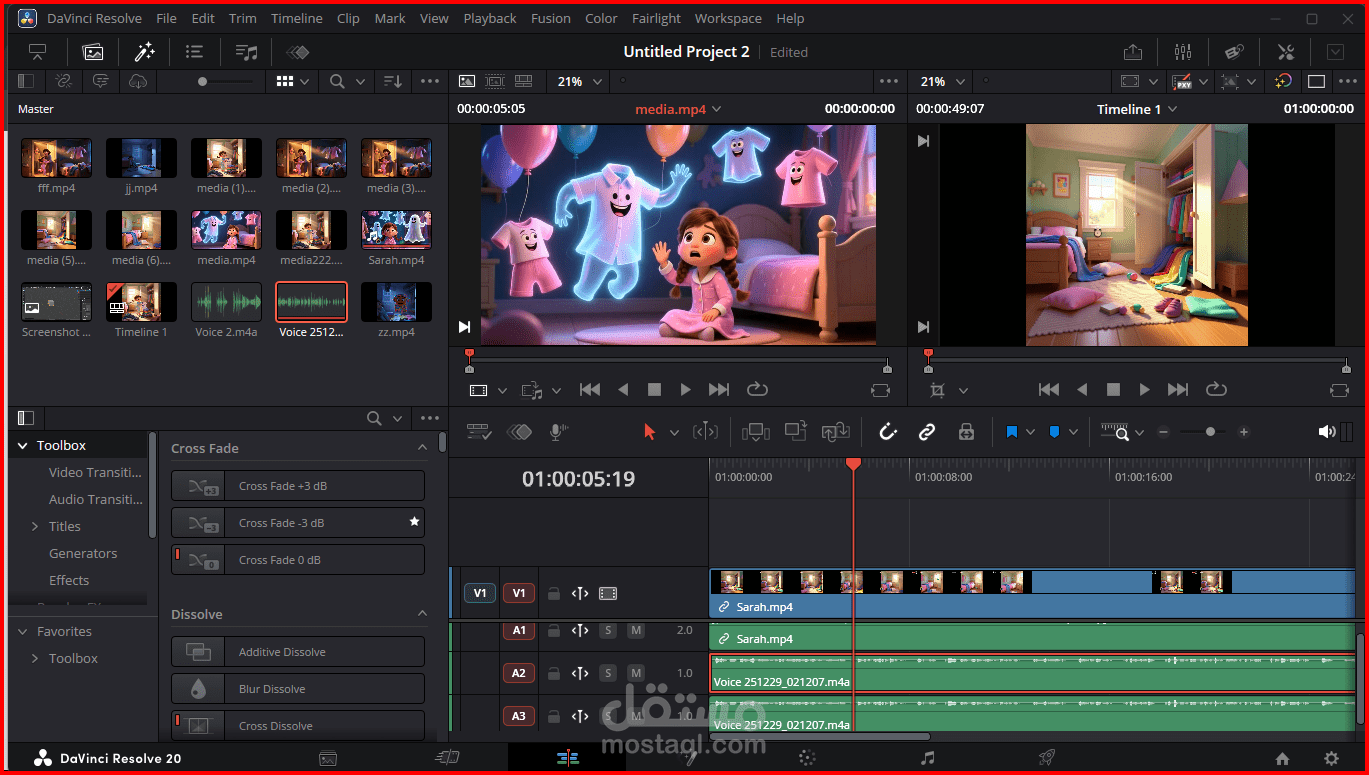Select the blue flag marker icon
The width and height of the screenshot is (1369, 775).
tap(1012, 432)
